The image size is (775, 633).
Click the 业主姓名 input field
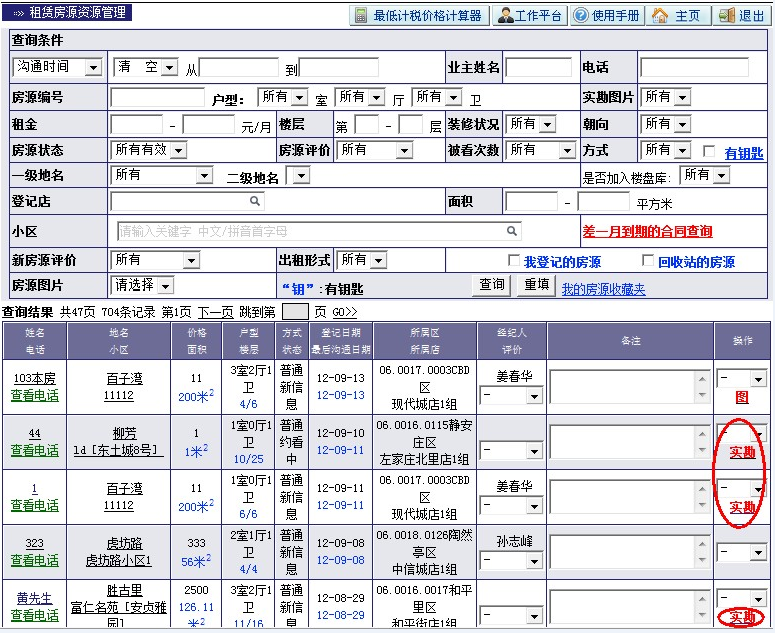538,67
